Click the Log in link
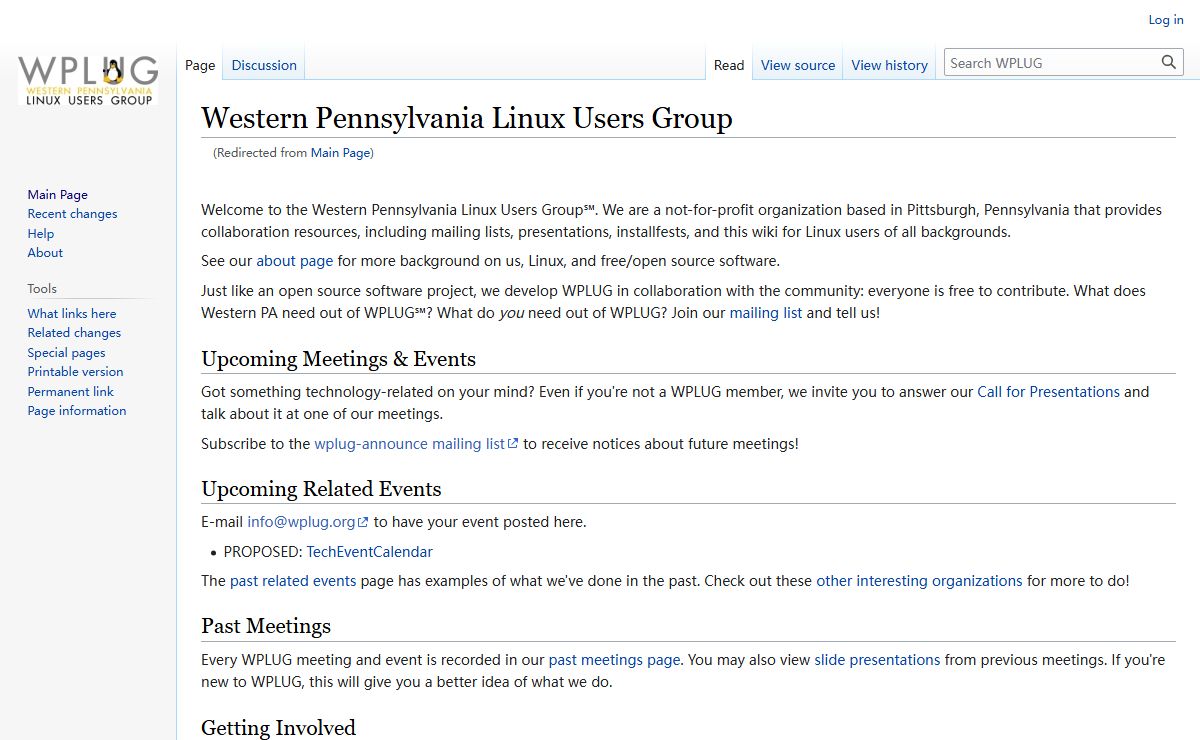The width and height of the screenshot is (1200, 740). (1165, 20)
